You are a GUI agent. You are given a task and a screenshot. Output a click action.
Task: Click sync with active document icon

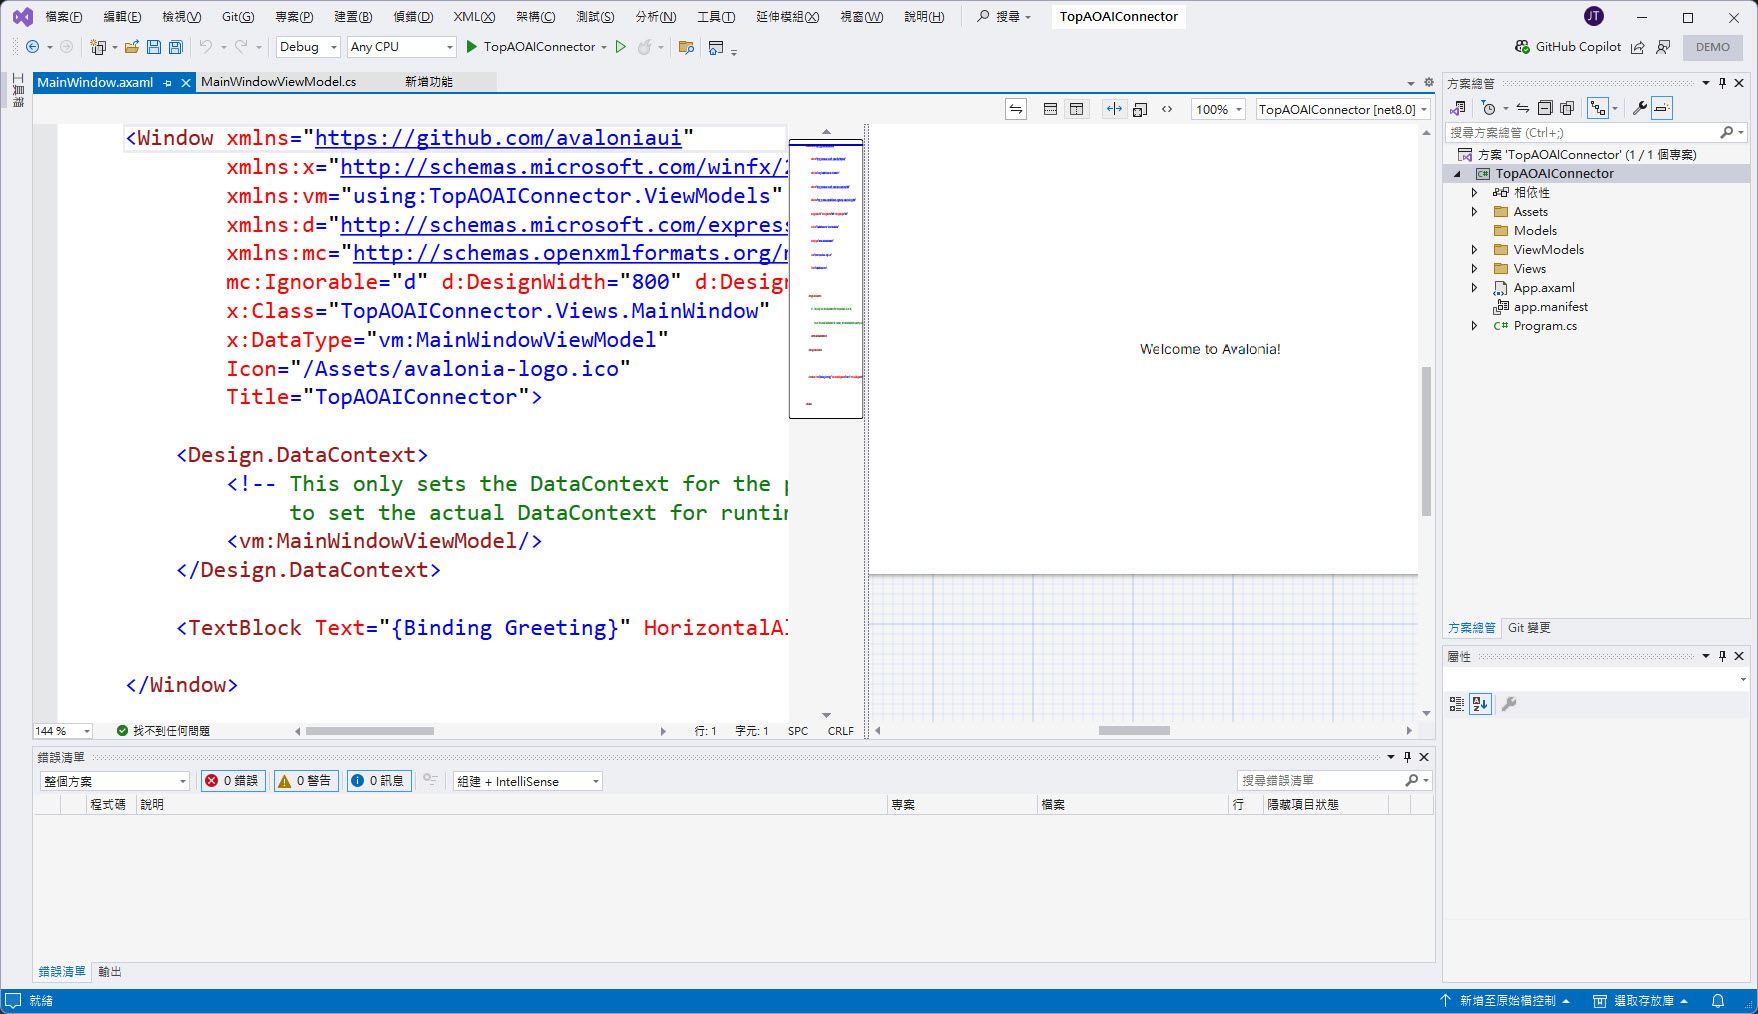pyautogui.click(x=1523, y=108)
